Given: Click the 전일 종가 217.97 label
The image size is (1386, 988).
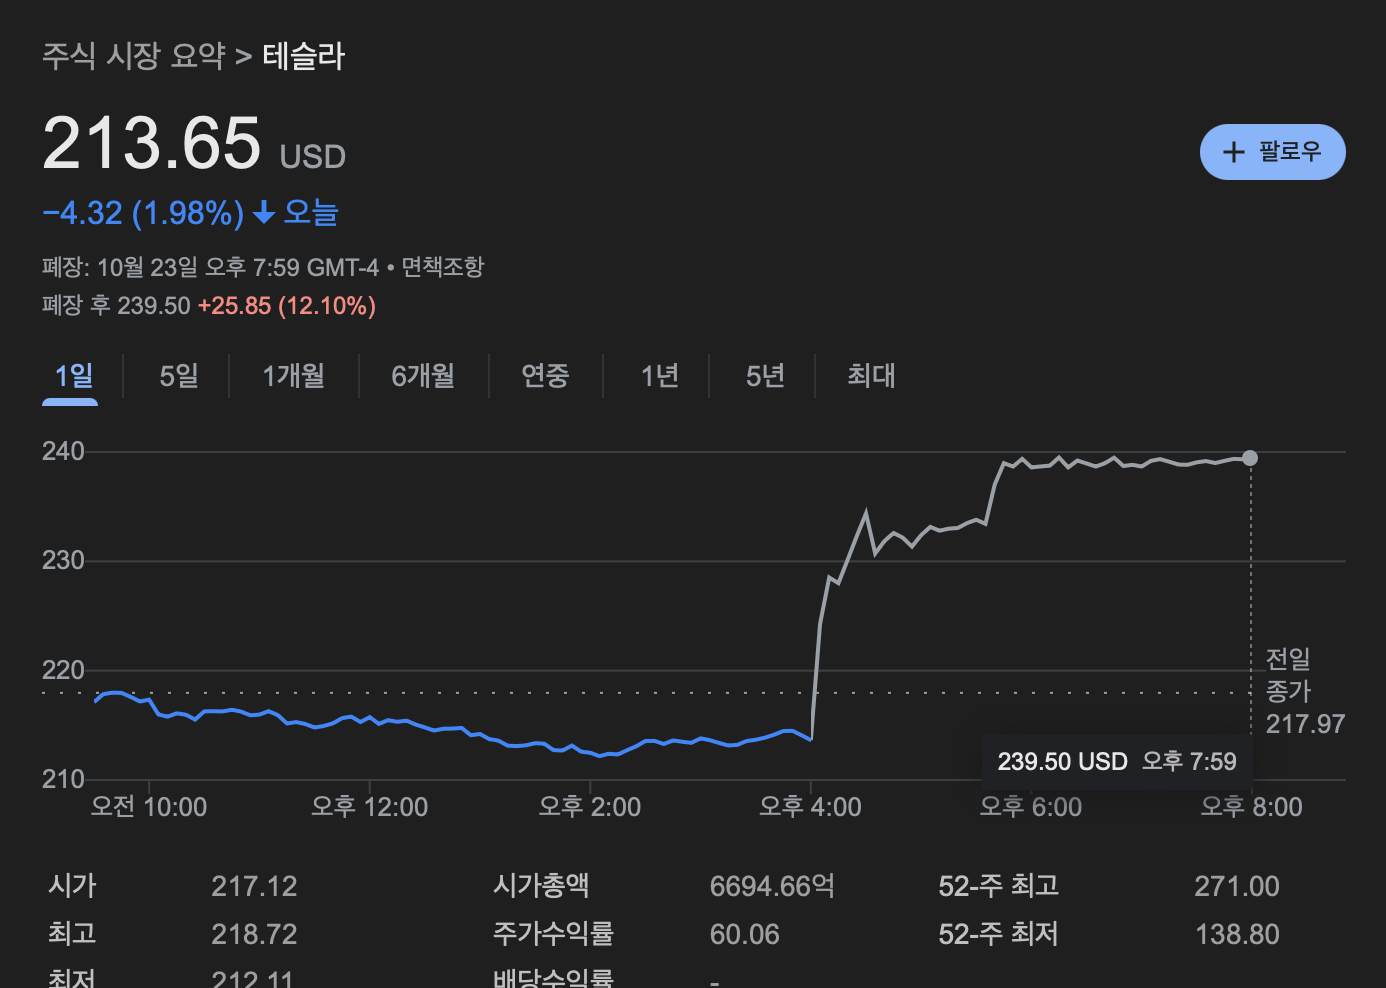Looking at the screenshot, I should tap(1305, 691).
